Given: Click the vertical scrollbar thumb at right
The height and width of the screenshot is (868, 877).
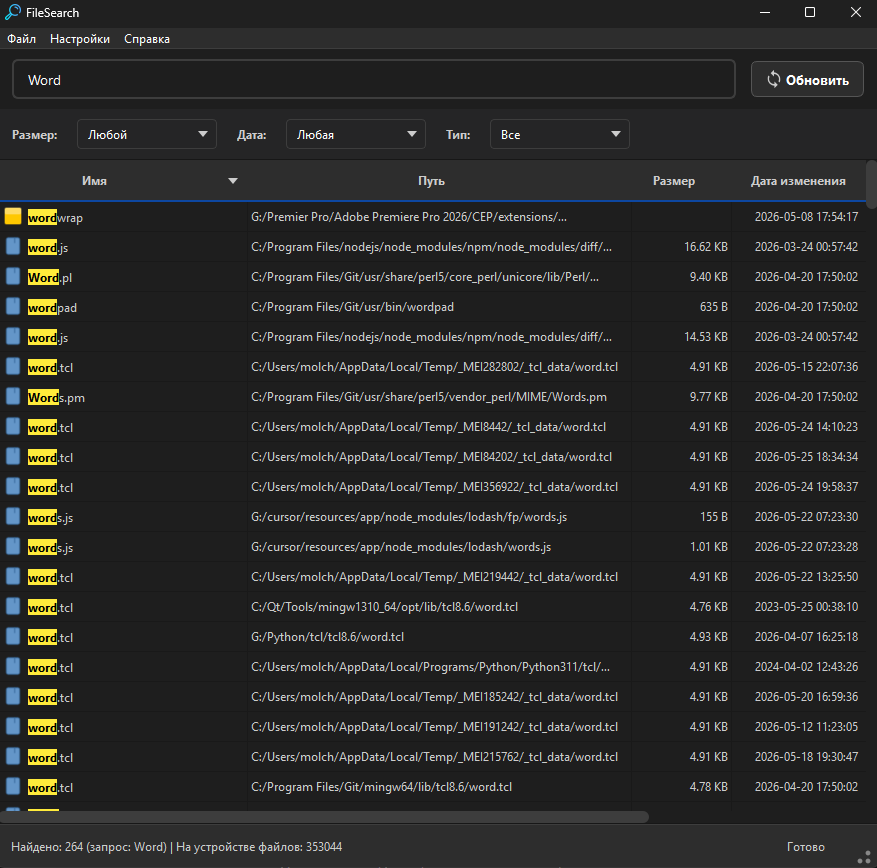Looking at the screenshot, I should (x=871, y=184).
